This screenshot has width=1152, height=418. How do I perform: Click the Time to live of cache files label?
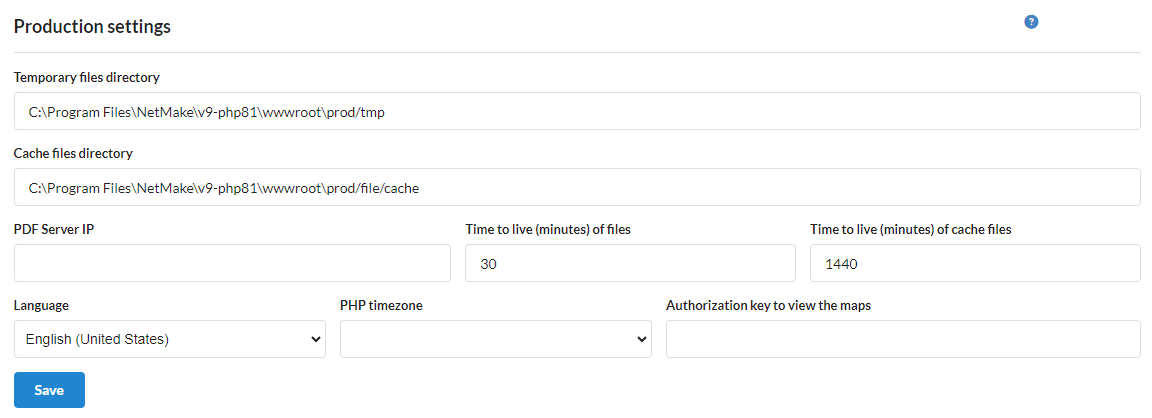[911, 229]
